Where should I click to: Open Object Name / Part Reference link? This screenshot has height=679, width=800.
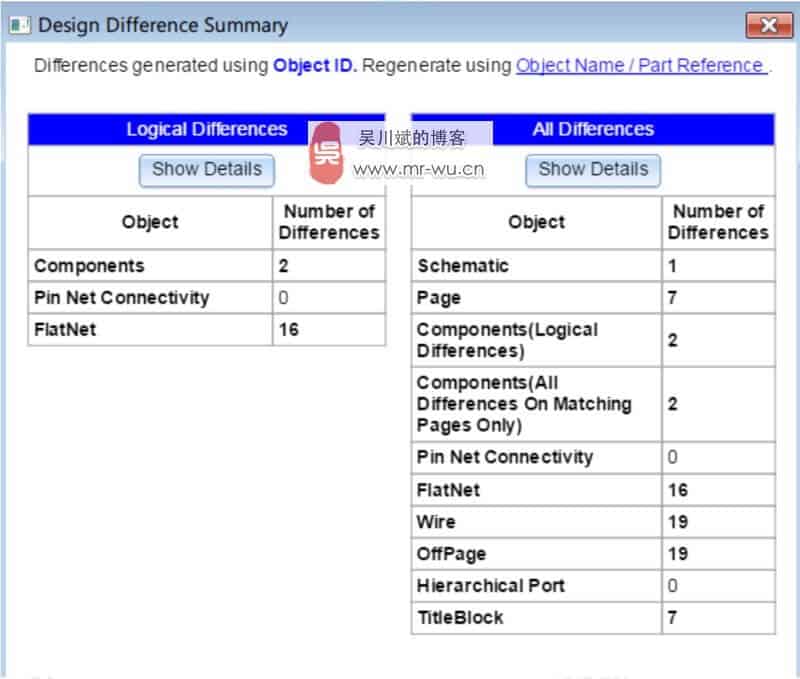641,66
